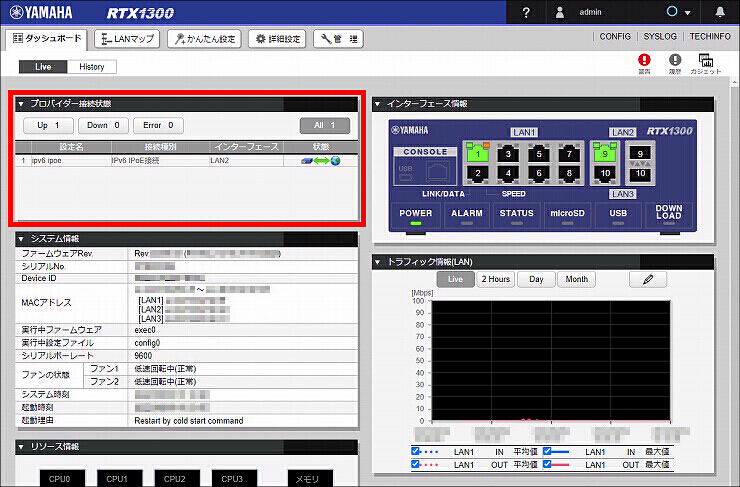Collapse the インターフェース情報 panel
The width and height of the screenshot is (740, 487).
point(377,103)
